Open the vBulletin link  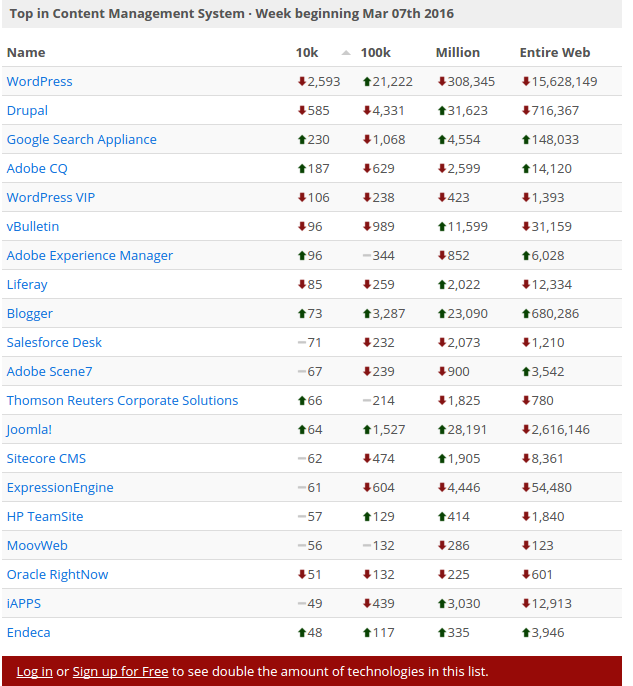click(33, 226)
